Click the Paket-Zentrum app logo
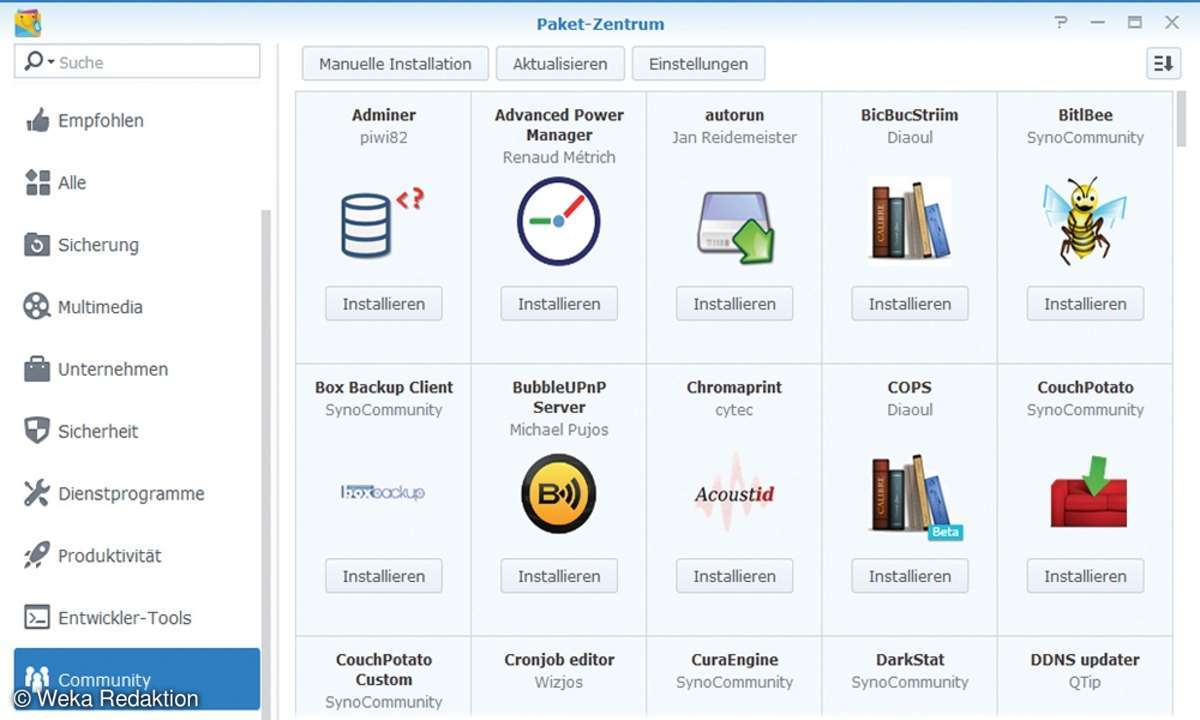The width and height of the screenshot is (1200, 720). 28,23
